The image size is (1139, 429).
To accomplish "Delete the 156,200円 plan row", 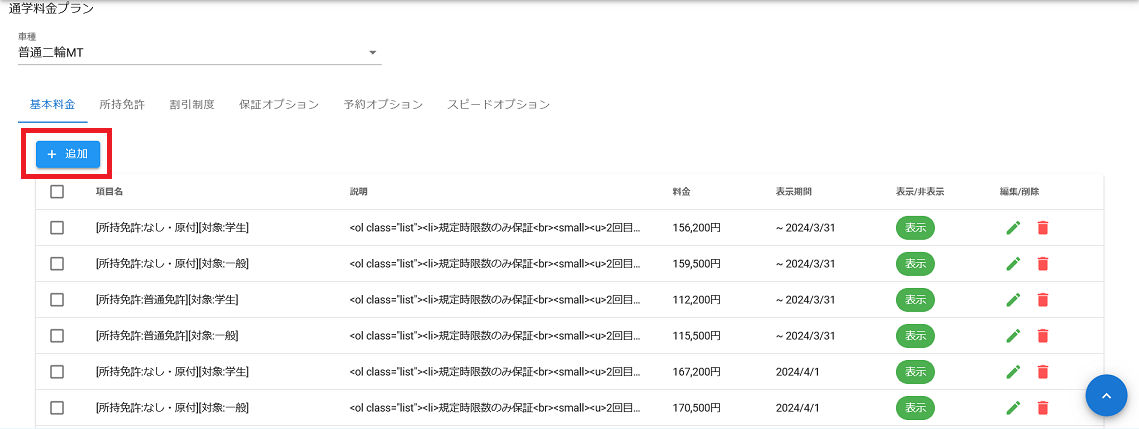I will [1042, 228].
